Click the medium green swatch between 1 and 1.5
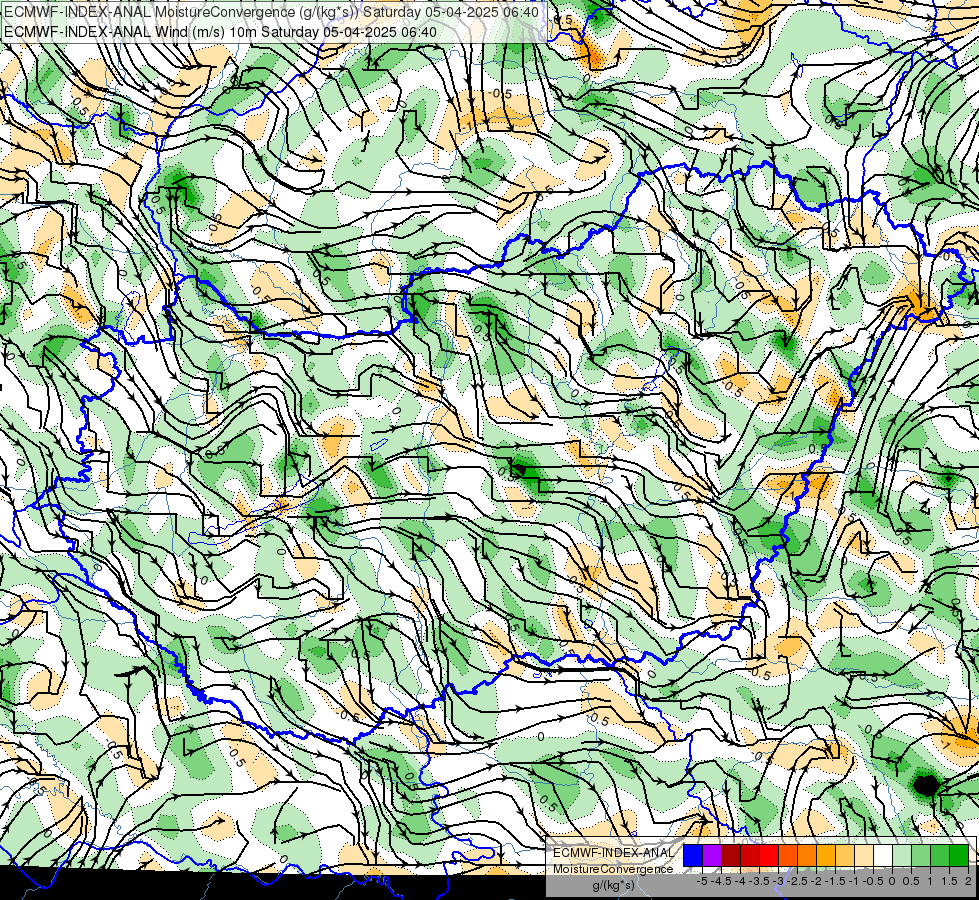Screen dimensions: 979x900 tap(940, 856)
